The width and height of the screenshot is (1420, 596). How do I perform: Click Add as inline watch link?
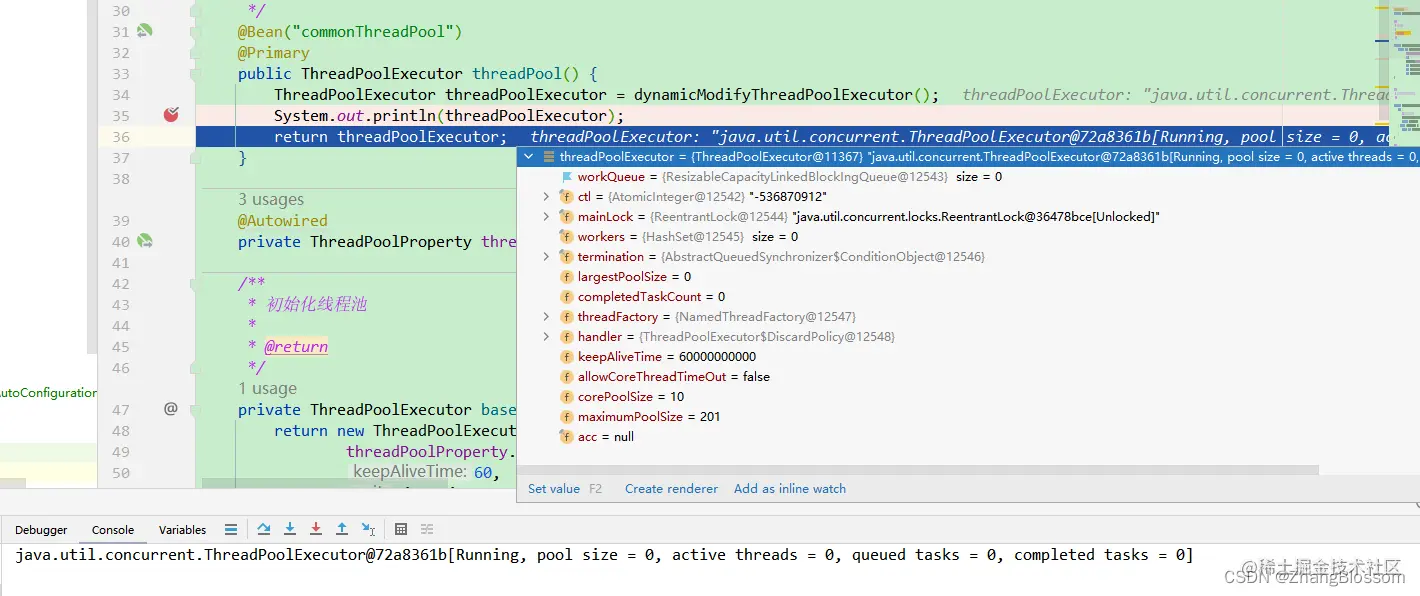(790, 489)
